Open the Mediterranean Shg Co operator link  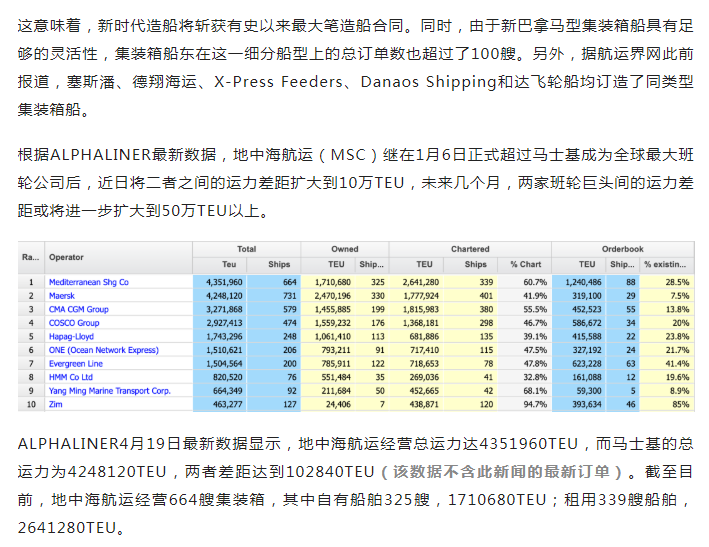point(89,282)
